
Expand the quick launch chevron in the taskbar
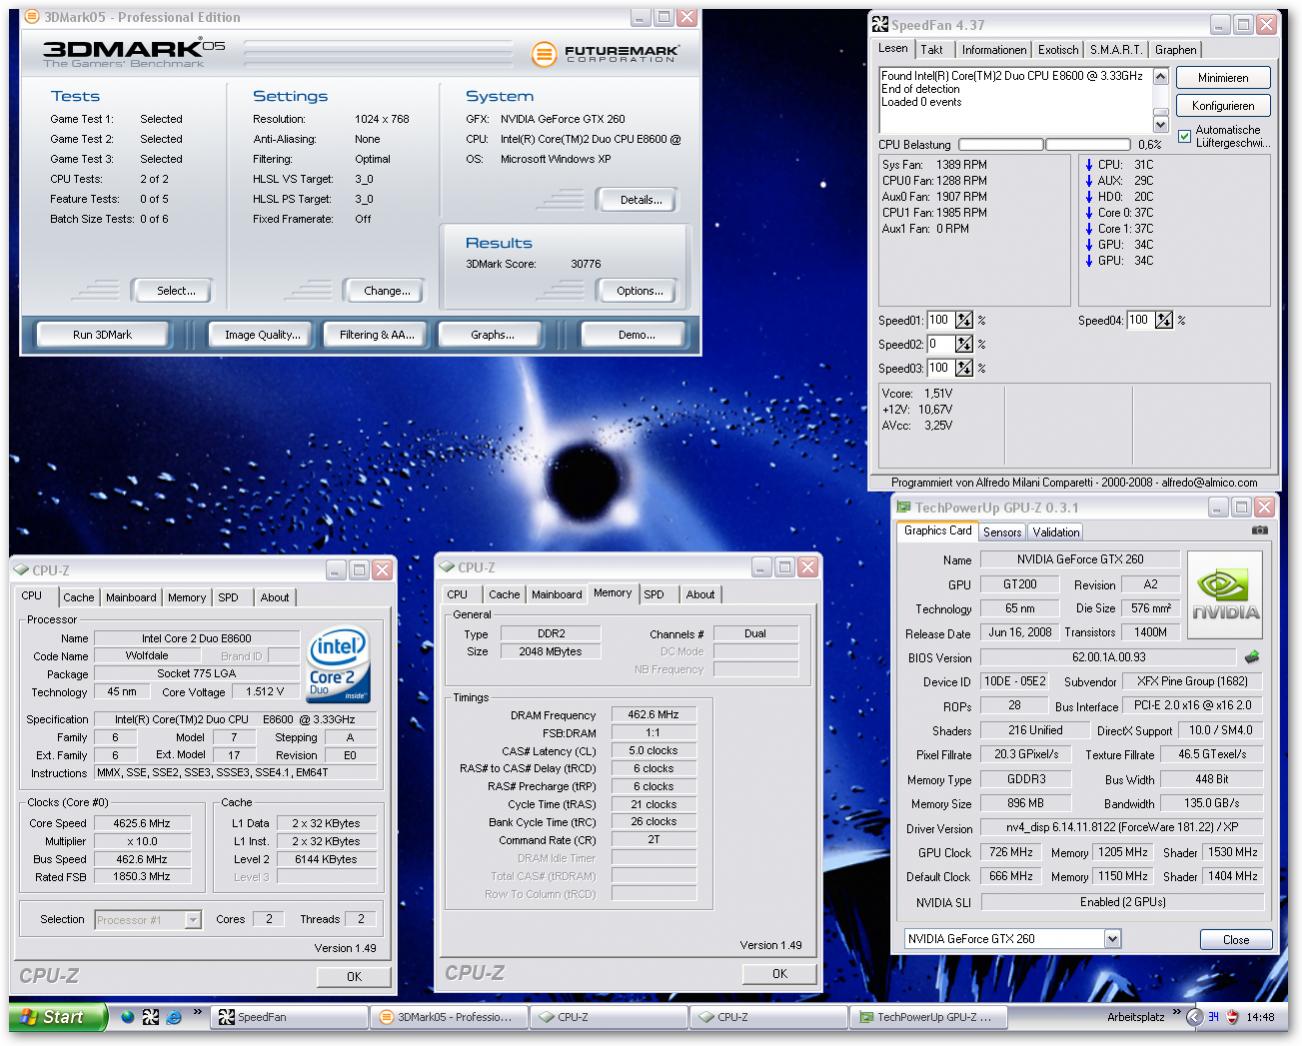click(x=197, y=1012)
